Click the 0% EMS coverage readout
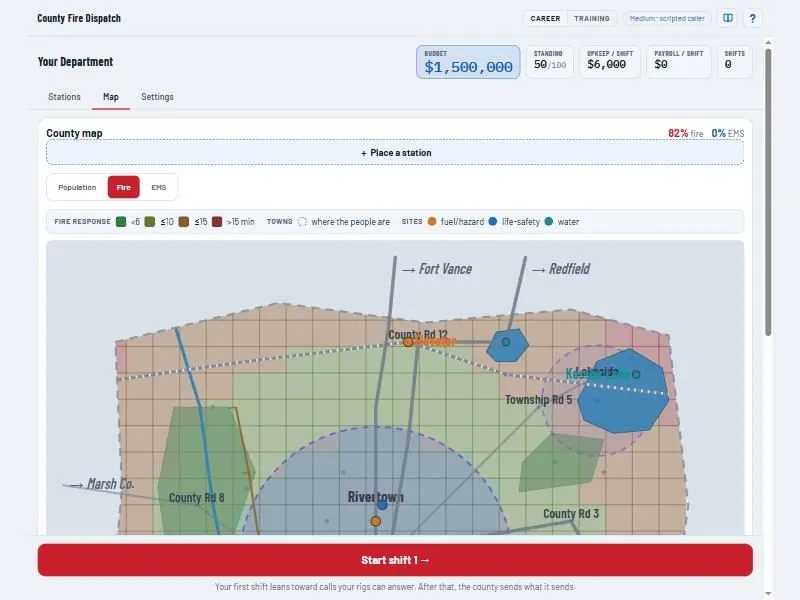The image size is (800, 600). [x=728, y=133]
